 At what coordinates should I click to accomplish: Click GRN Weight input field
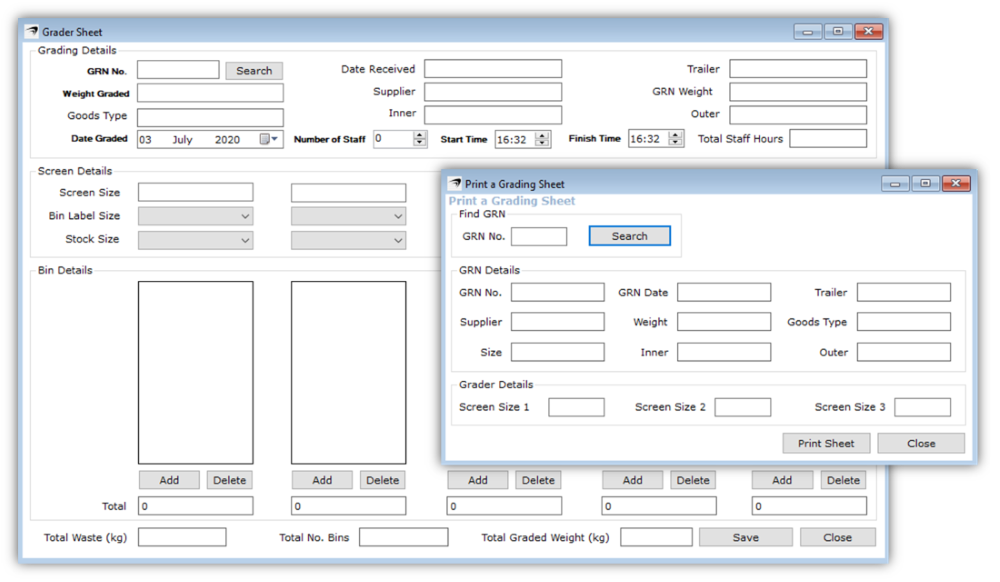click(x=798, y=92)
